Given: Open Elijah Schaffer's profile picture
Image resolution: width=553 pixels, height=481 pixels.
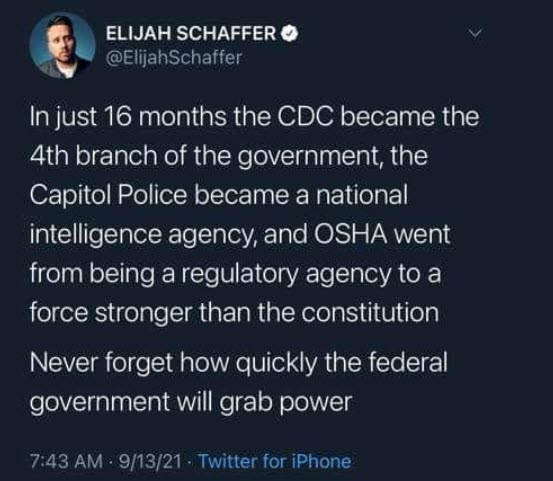Looking at the screenshot, I should pos(63,45).
